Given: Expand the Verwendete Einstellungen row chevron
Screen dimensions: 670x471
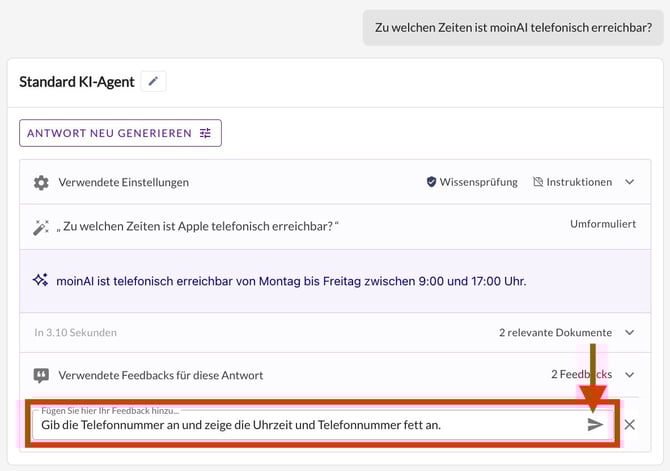Looking at the screenshot, I should [x=630, y=183].
